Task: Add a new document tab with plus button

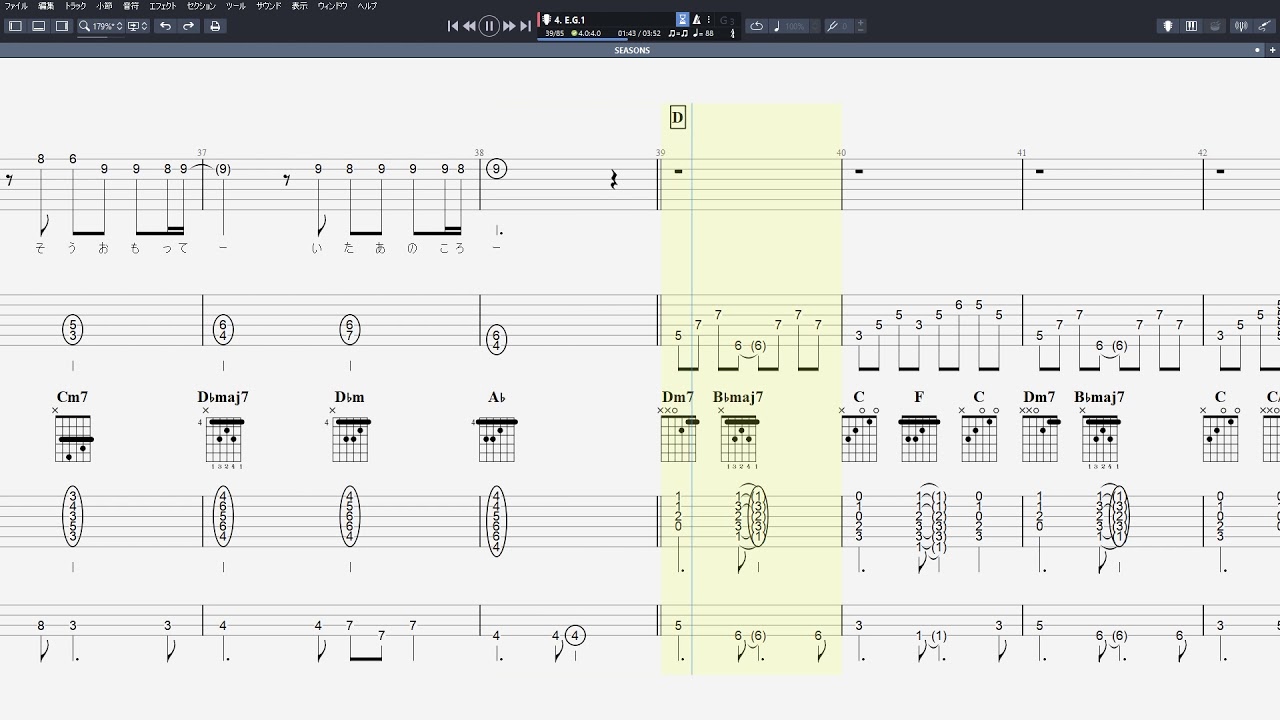Action: (x=1272, y=50)
